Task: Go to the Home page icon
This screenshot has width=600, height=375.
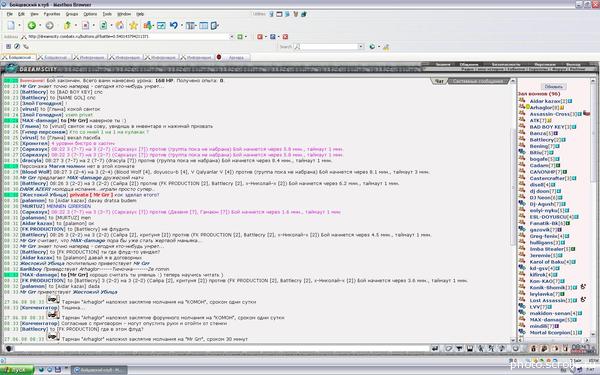Action: pyautogui.click(x=119, y=26)
